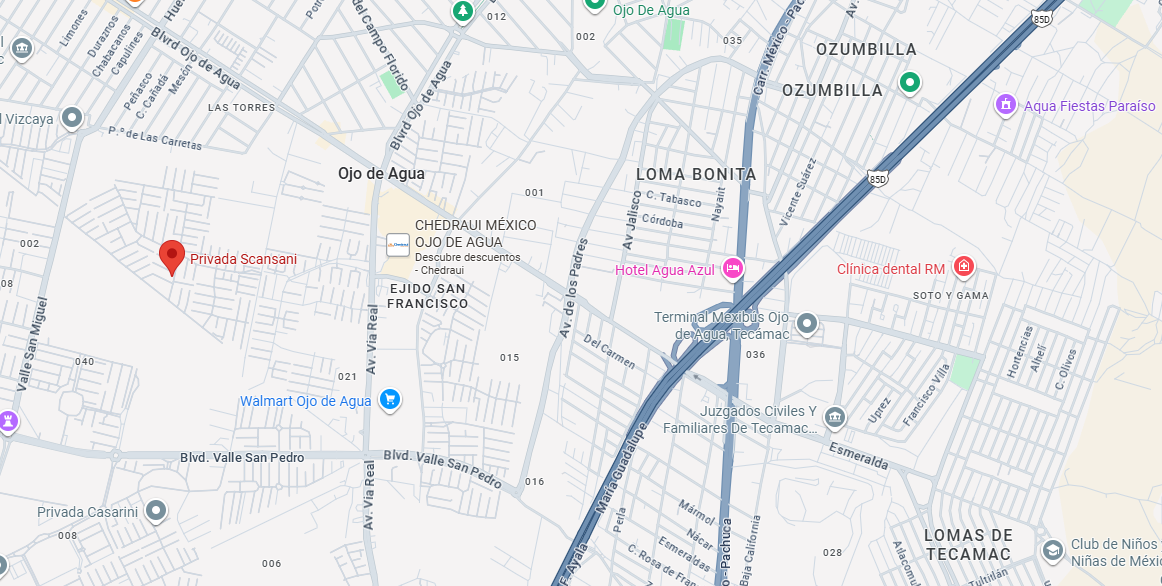1162x586 pixels.
Task: Click the Walmart Ojo de Agua label
Action: pyautogui.click(x=305, y=401)
